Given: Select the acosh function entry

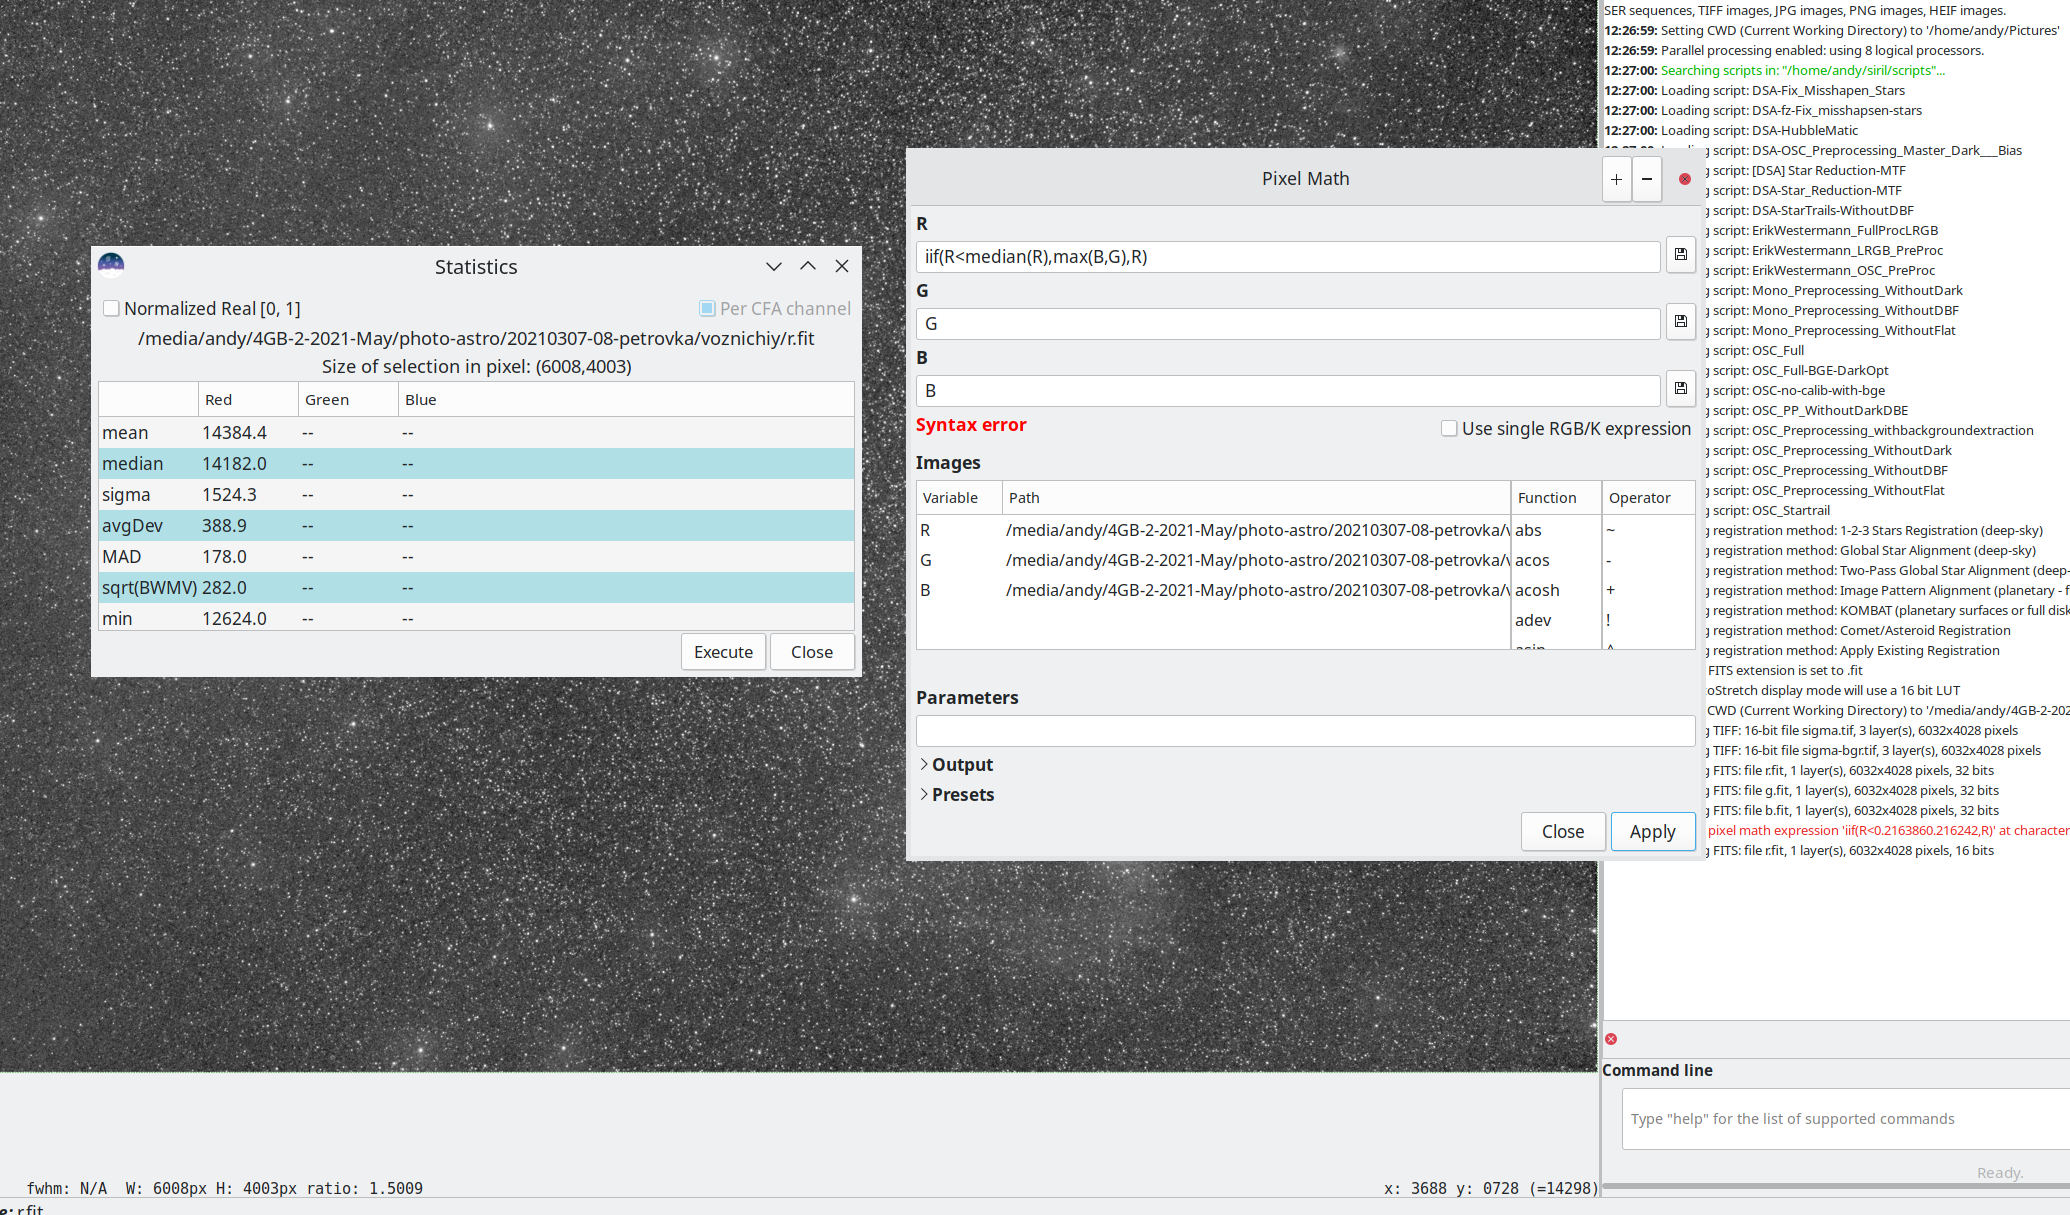Looking at the screenshot, I should (x=1537, y=590).
